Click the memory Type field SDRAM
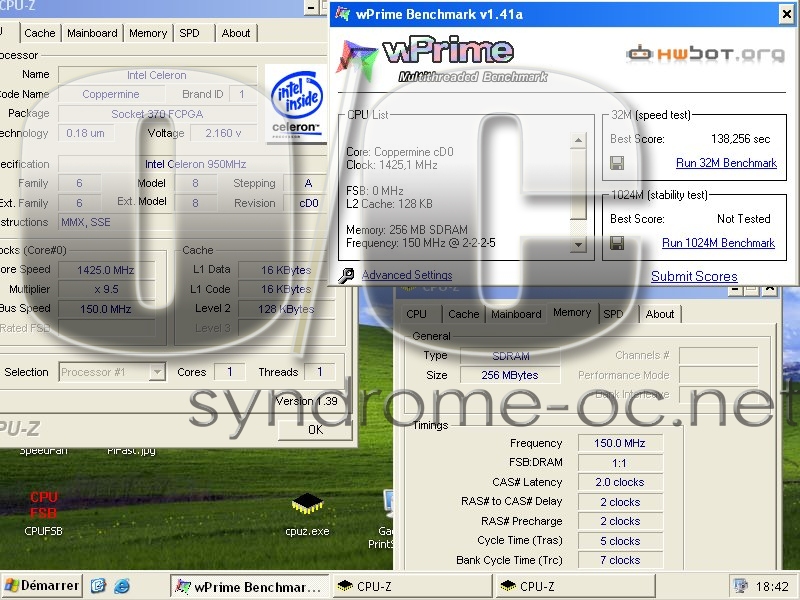 510,356
